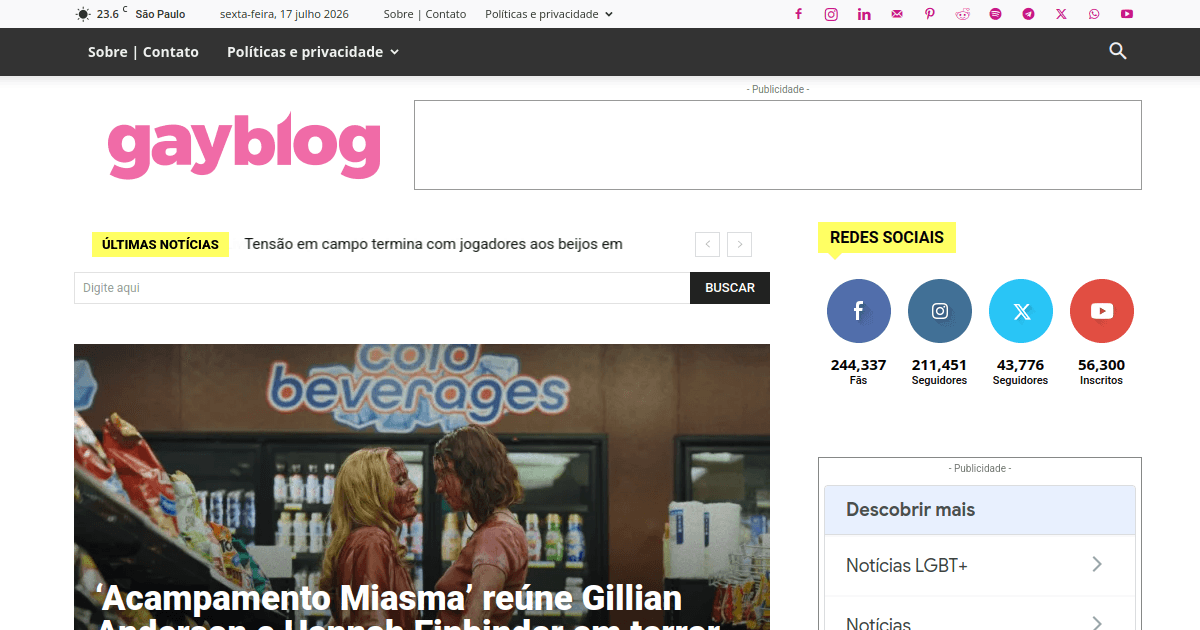Click the gayblog logo
This screenshot has width=1200, height=630.
point(244,146)
